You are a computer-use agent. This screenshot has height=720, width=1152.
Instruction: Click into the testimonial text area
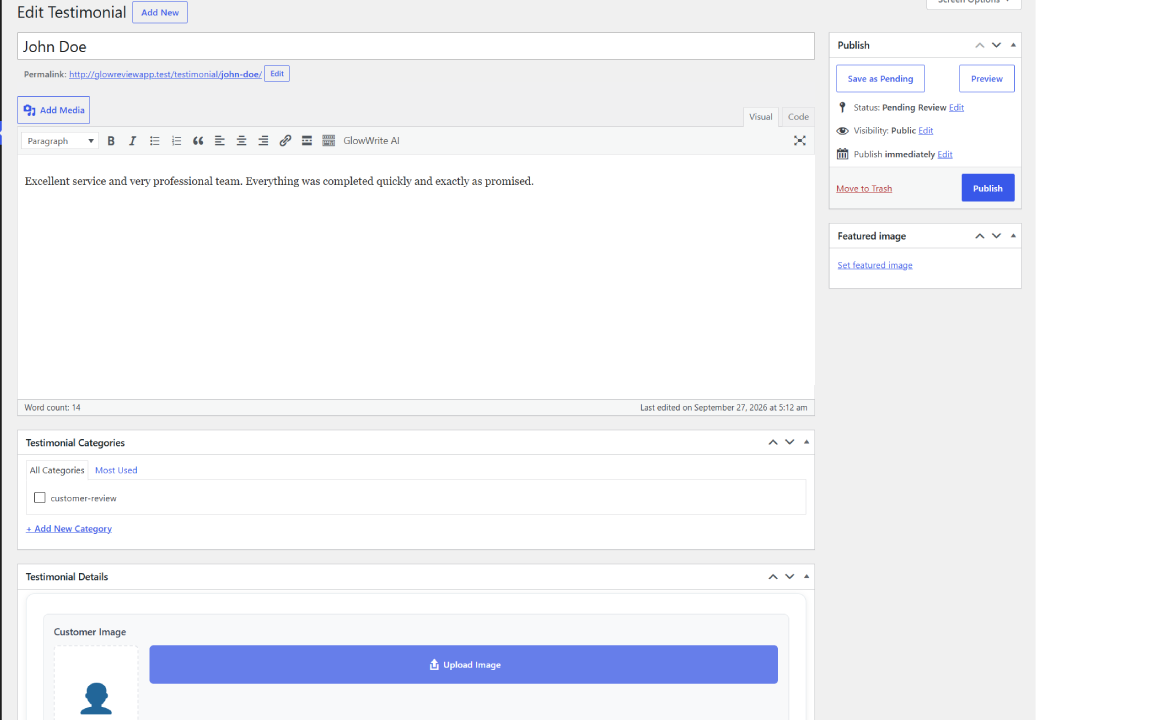tap(416, 277)
